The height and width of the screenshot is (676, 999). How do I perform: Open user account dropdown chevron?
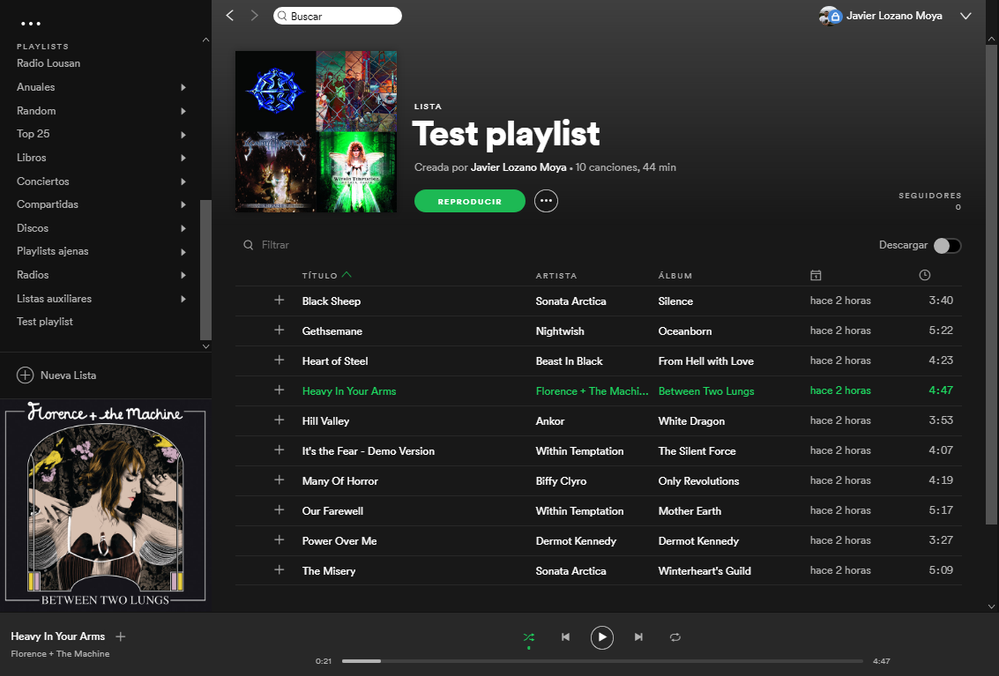pos(965,16)
